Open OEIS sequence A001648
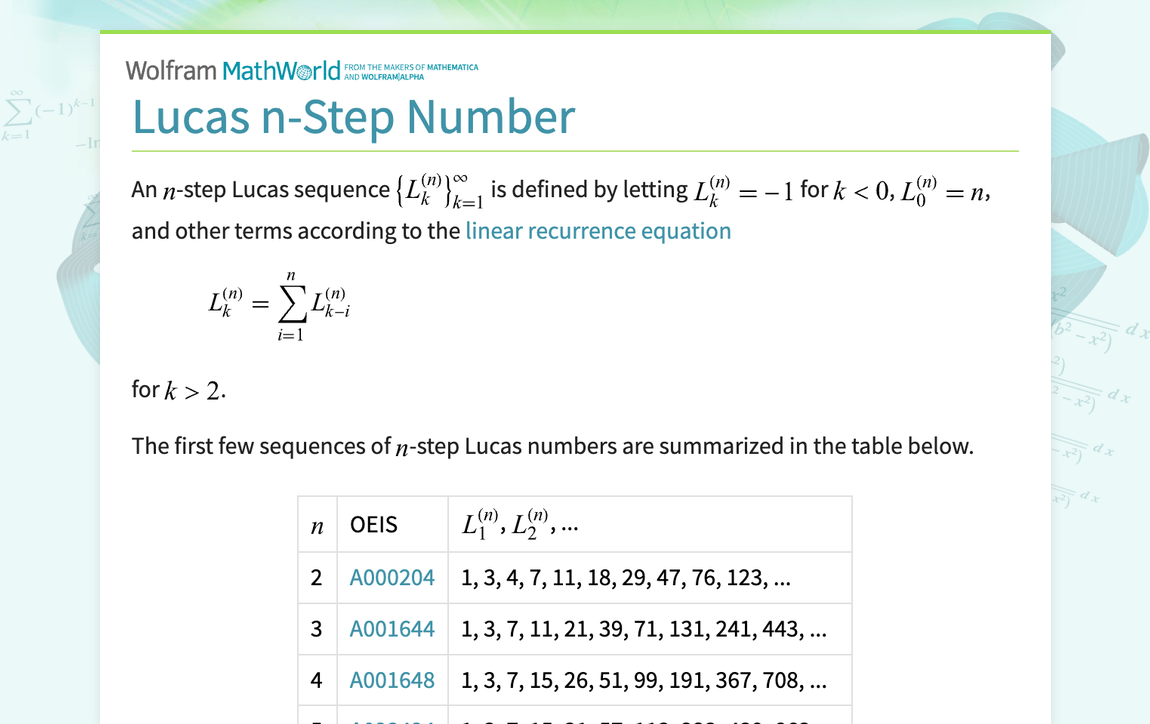This screenshot has width=1150, height=724. [392, 680]
